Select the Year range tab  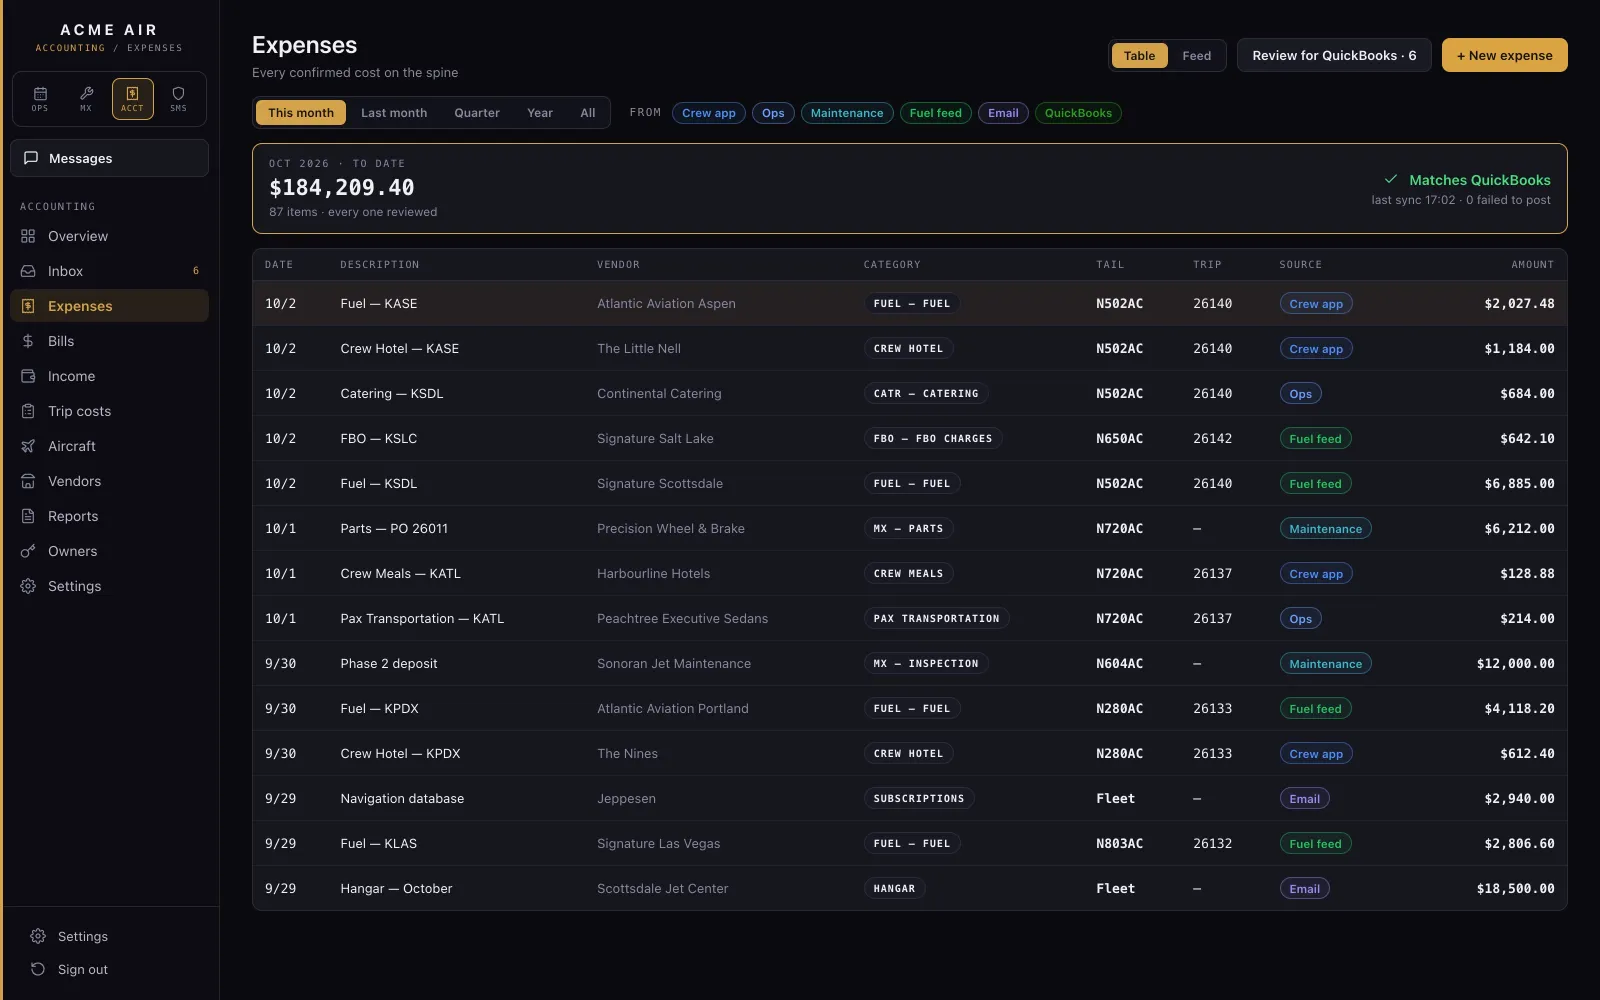pyautogui.click(x=540, y=113)
